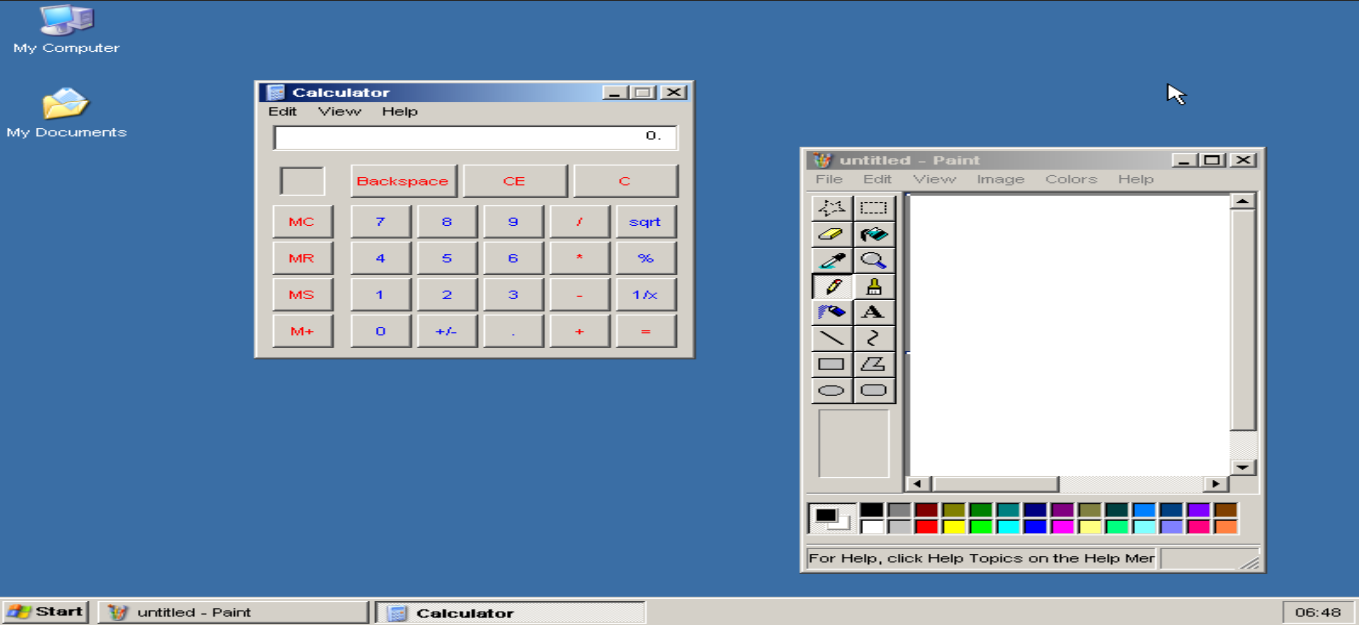
Task: Select the Curve tool in Paint
Action: pyautogui.click(x=874, y=338)
